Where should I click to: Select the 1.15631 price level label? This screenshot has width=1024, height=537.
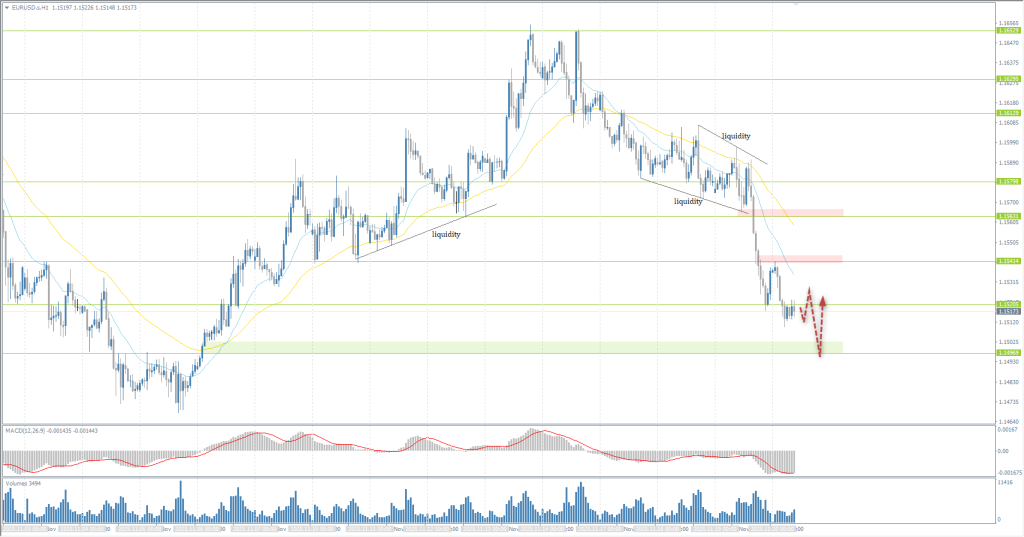pyautogui.click(x=1007, y=216)
